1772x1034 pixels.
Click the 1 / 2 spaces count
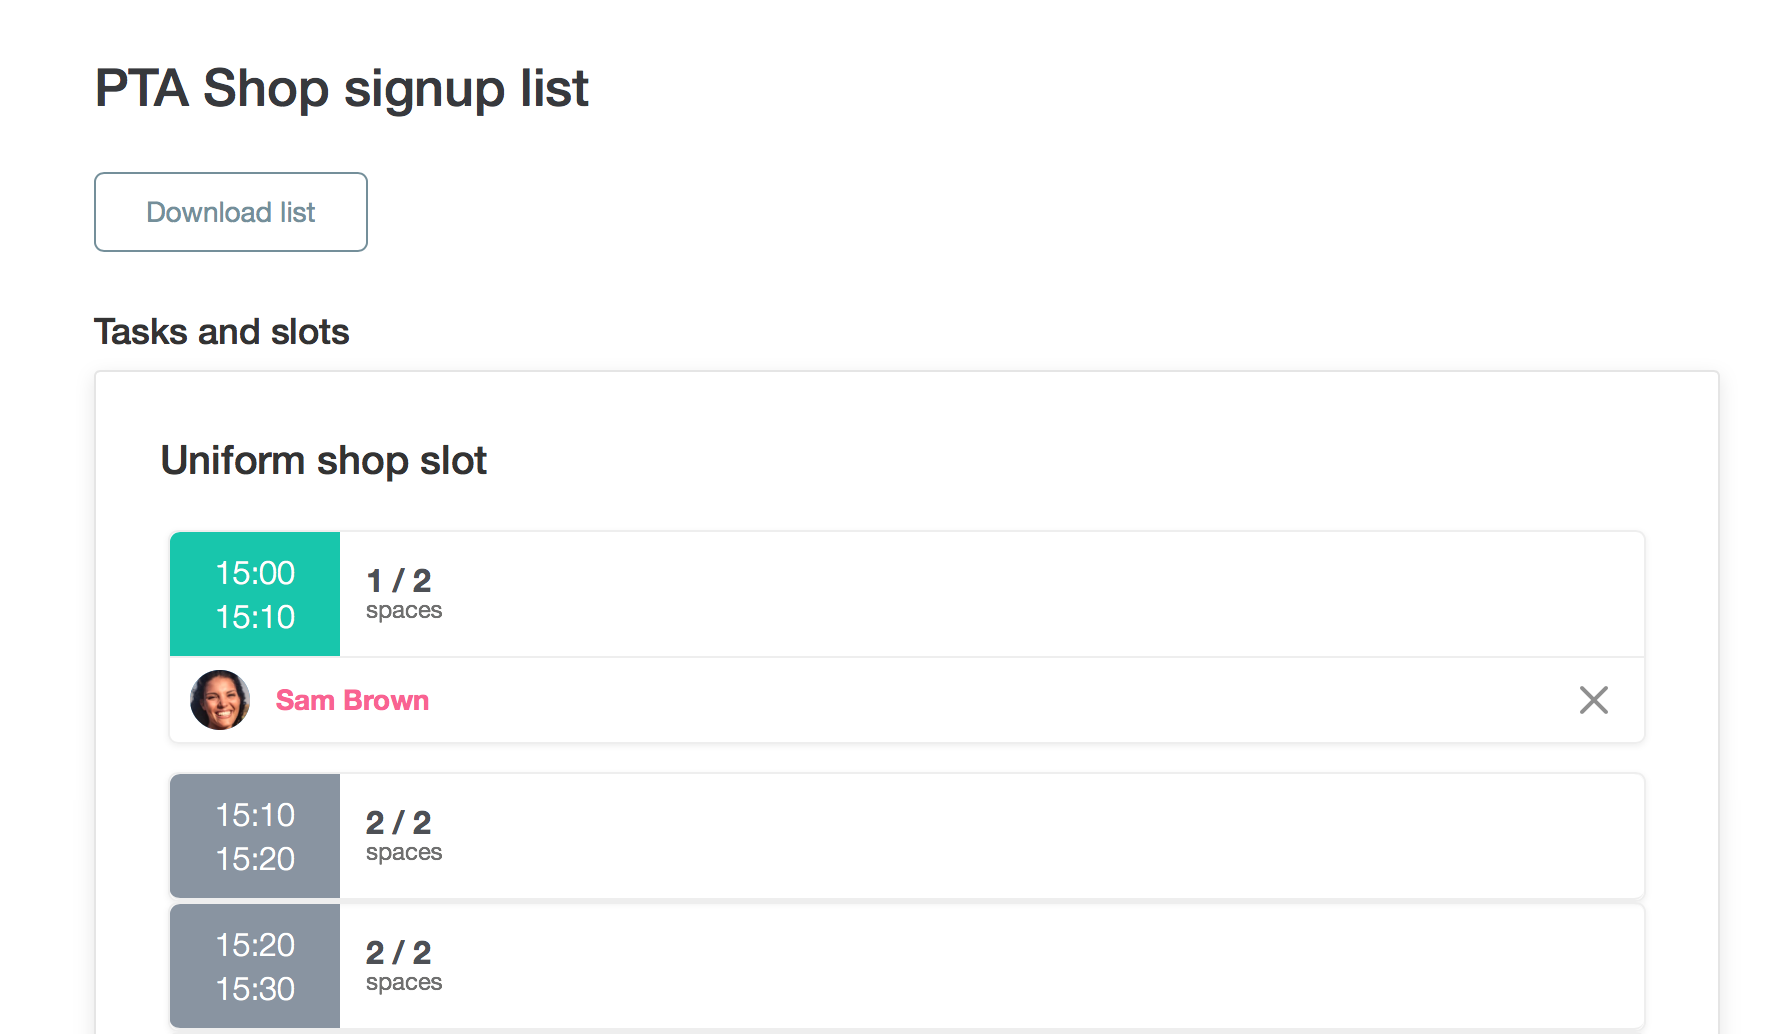[399, 581]
